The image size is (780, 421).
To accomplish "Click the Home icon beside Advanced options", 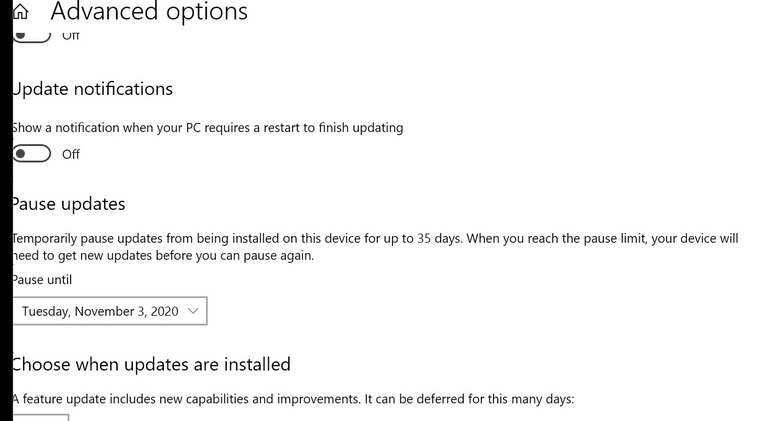I will click(20, 13).
